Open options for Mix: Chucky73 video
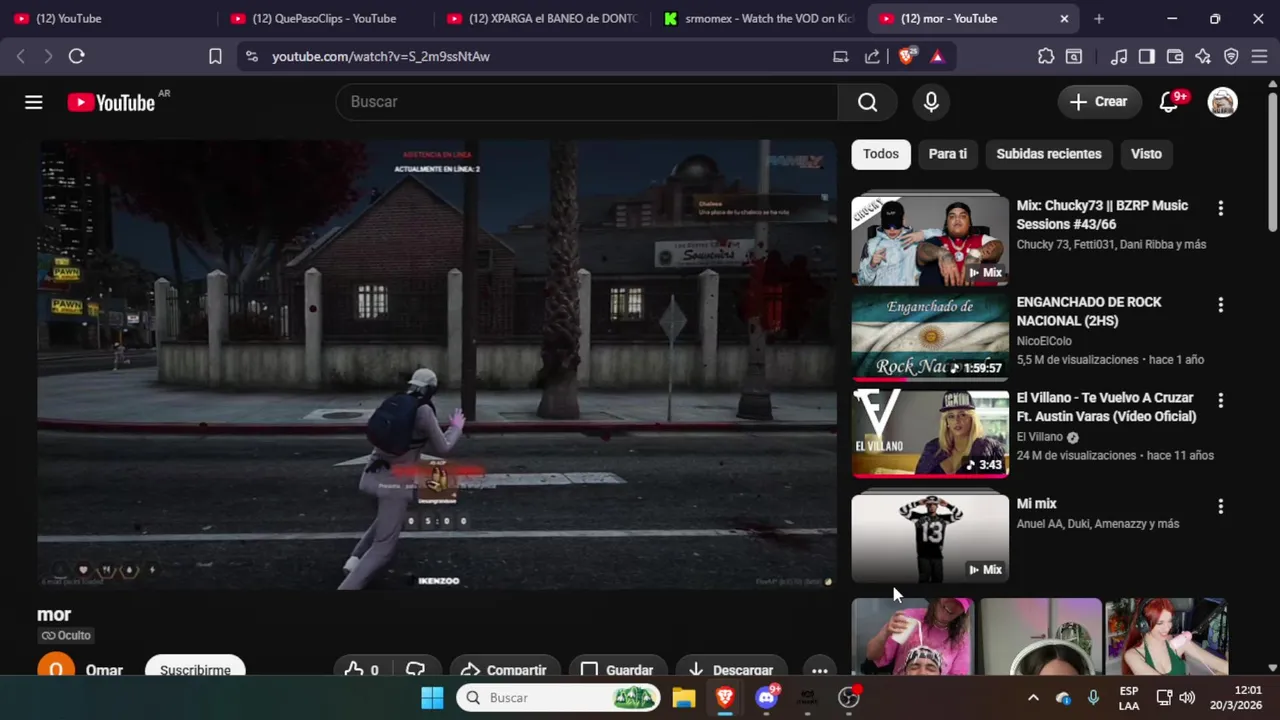 coord(1220,208)
